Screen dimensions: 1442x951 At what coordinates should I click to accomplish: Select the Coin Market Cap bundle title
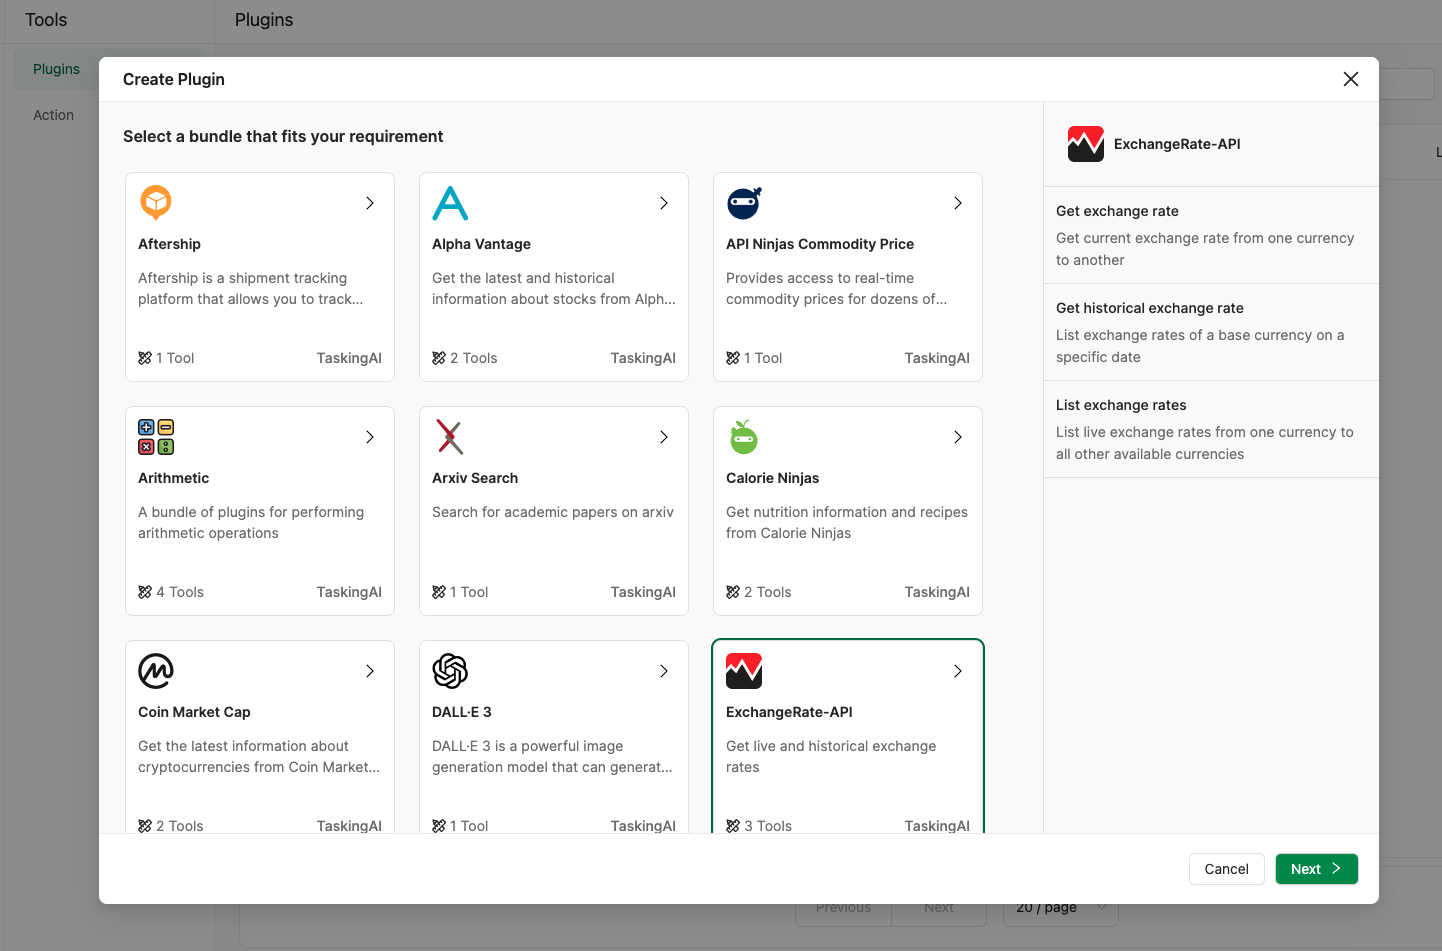194,712
